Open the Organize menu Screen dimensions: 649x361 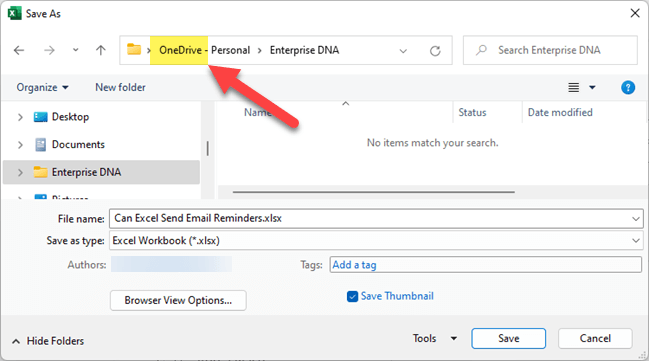(x=42, y=87)
